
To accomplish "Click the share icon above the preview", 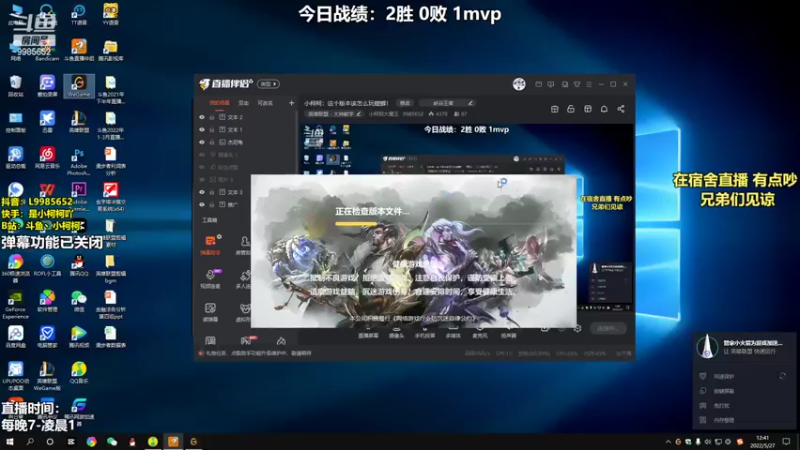I will coord(621,109).
